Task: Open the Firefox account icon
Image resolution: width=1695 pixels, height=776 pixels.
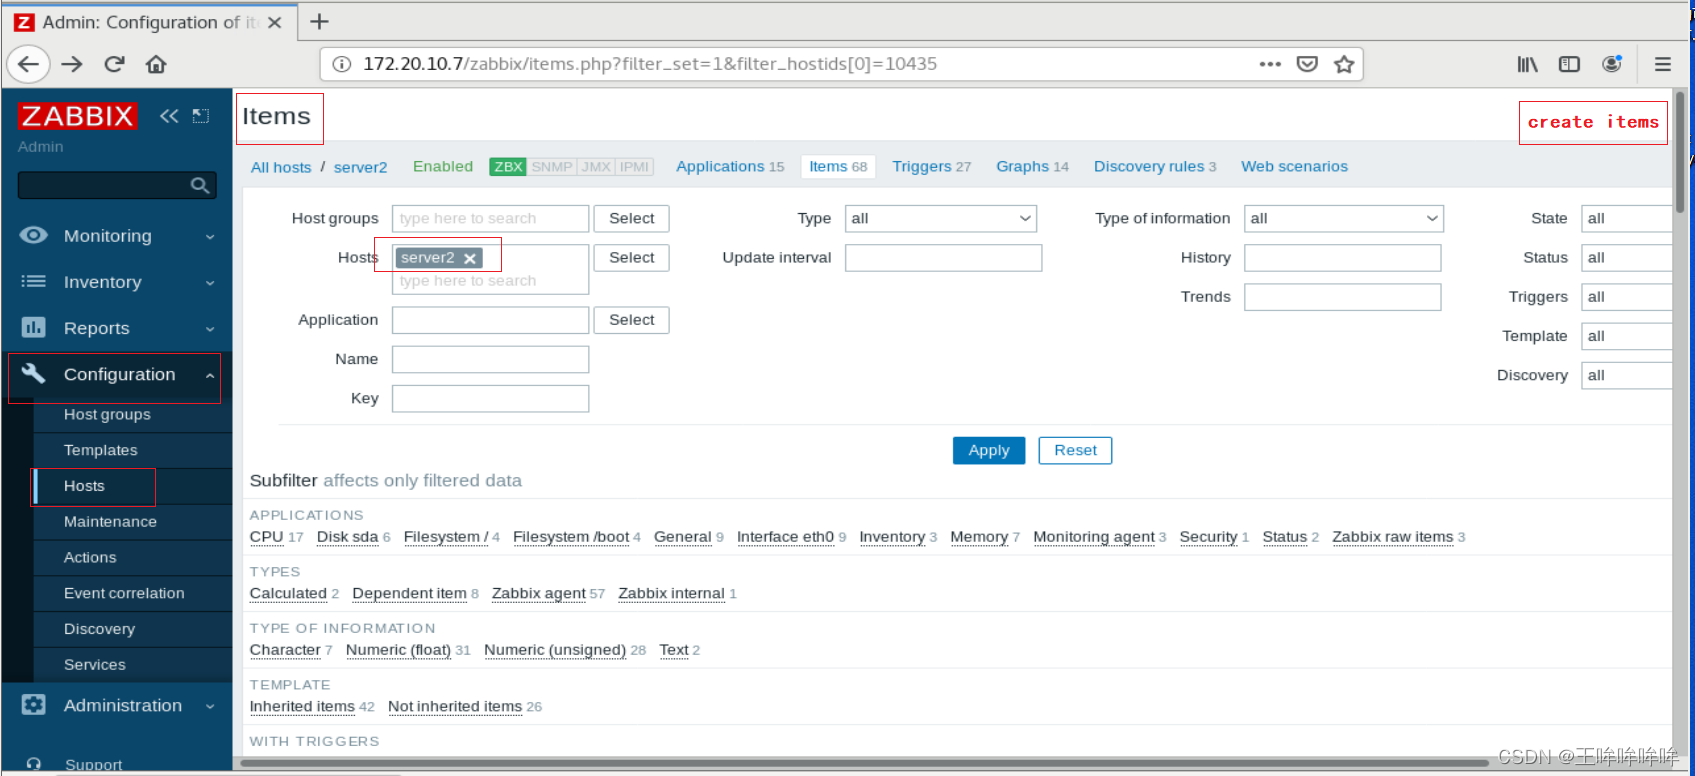Action: tap(1611, 64)
